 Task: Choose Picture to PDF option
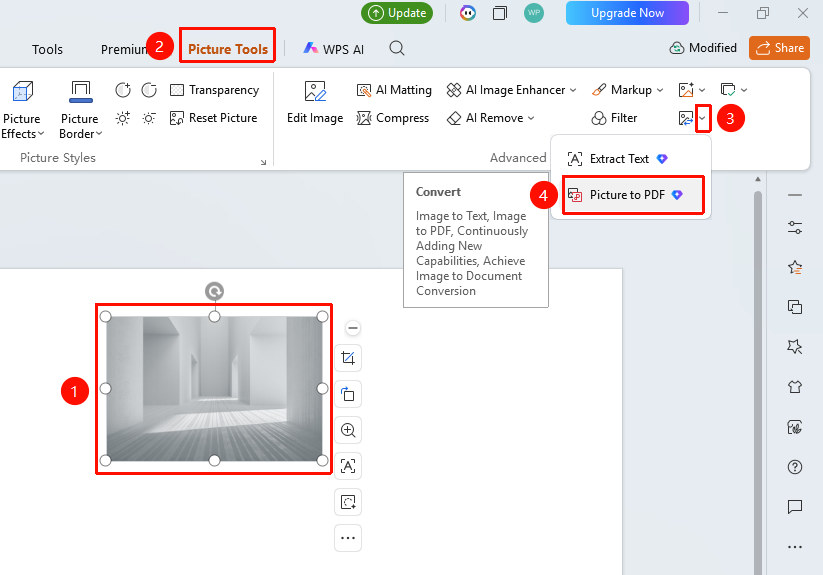pyautogui.click(x=633, y=195)
